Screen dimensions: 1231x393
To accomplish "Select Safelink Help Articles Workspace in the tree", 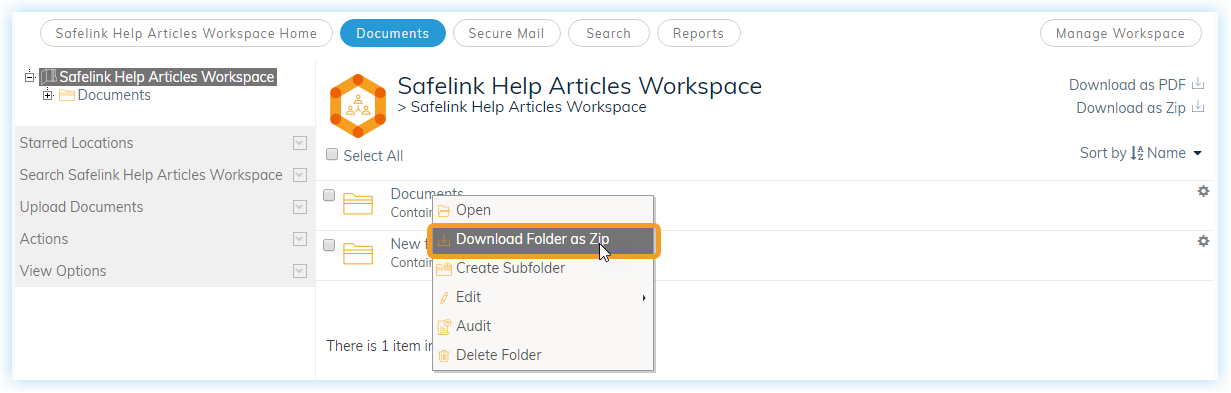I will [x=167, y=77].
